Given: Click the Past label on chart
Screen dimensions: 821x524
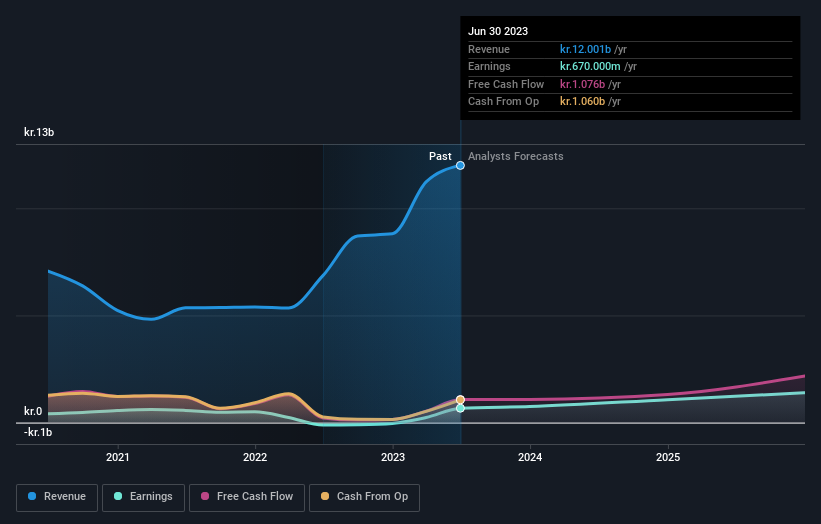Looking at the screenshot, I should pos(440,157).
